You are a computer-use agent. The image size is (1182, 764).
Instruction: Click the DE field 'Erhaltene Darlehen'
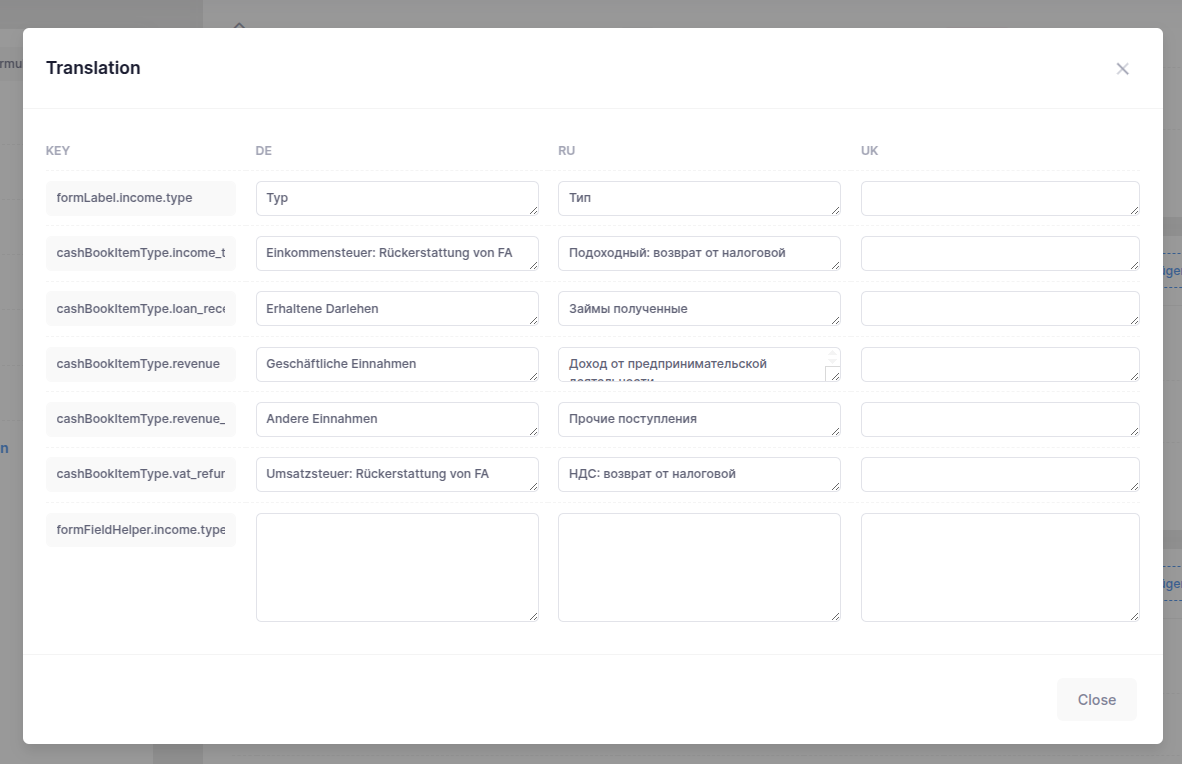pos(397,308)
